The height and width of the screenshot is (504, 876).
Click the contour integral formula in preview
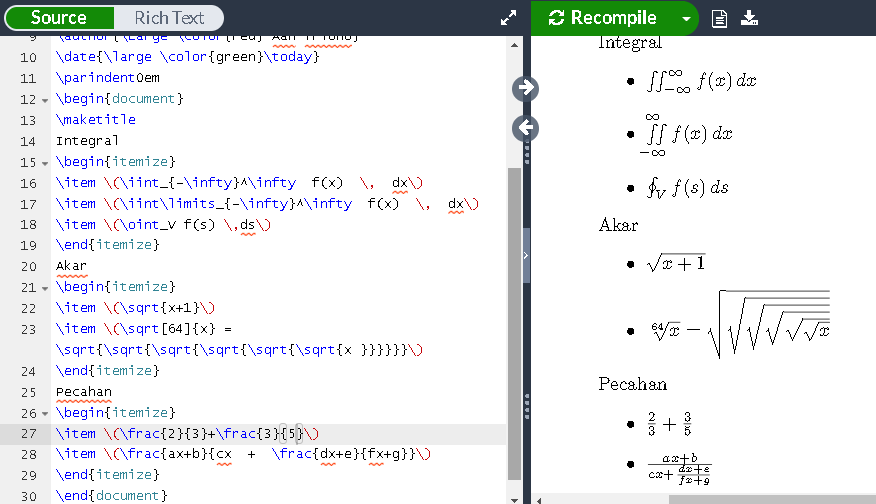[x=688, y=188]
